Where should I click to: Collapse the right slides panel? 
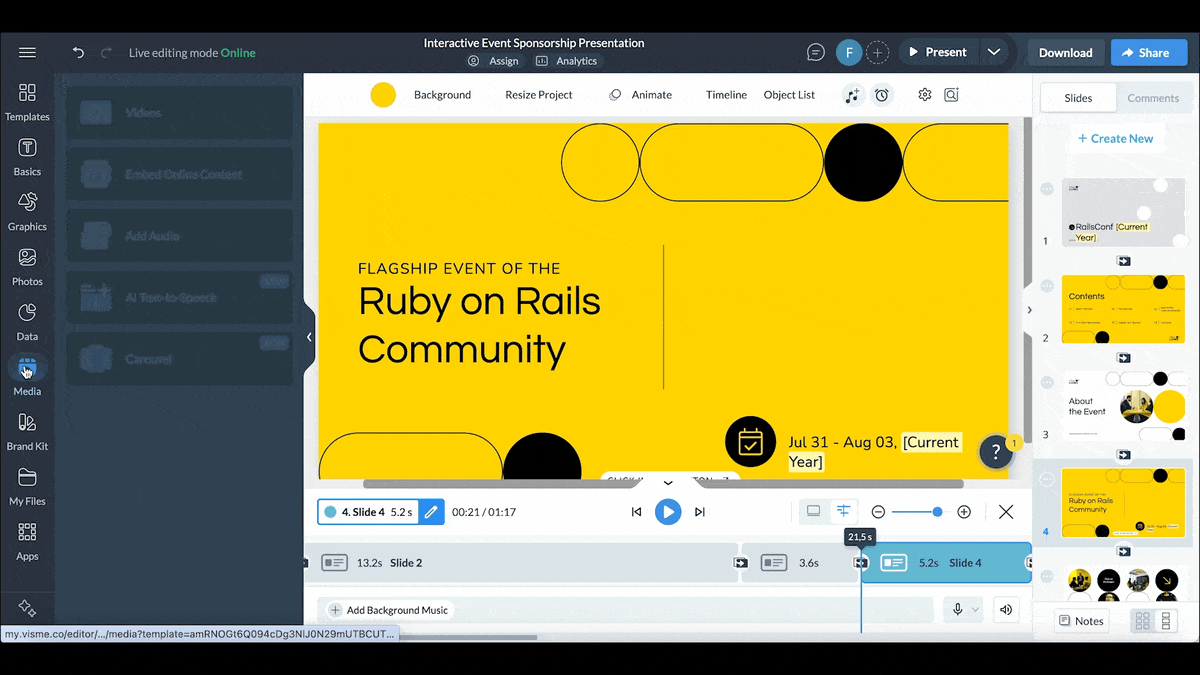tap(1029, 310)
